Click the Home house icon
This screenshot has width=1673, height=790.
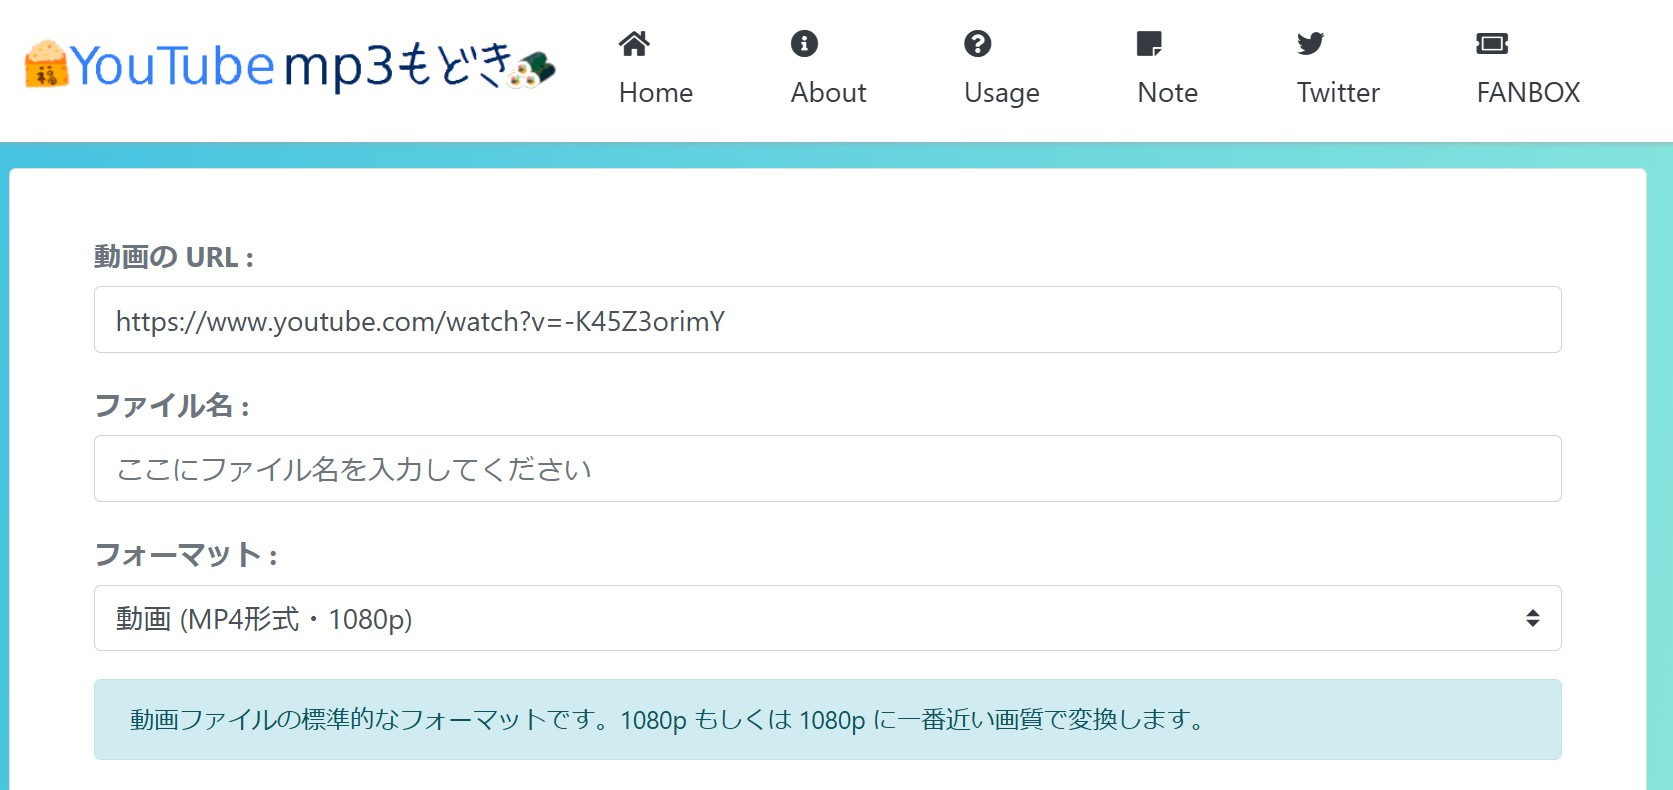pyautogui.click(x=634, y=44)
